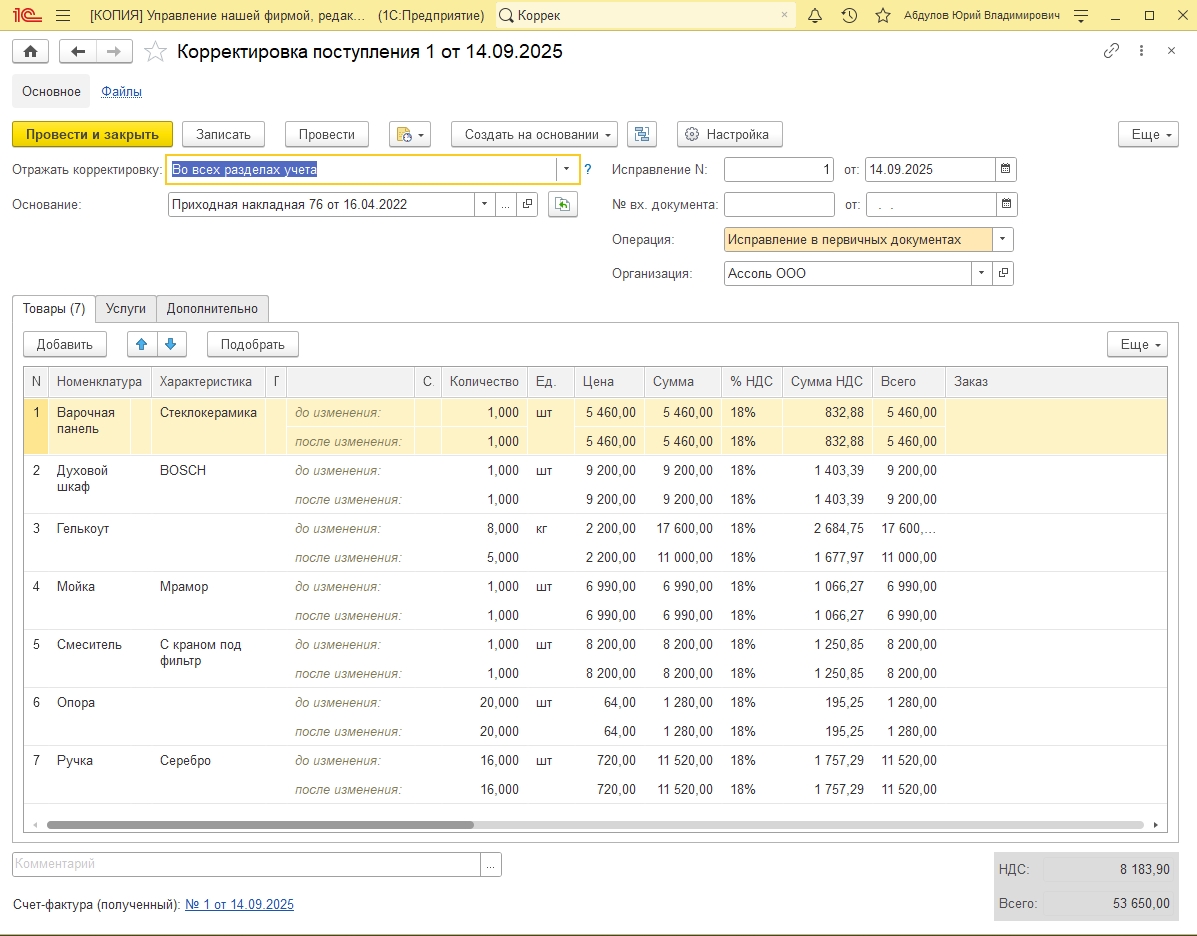
Task: Expand the 'Операция' dropdown
Action: [1002, 240]
